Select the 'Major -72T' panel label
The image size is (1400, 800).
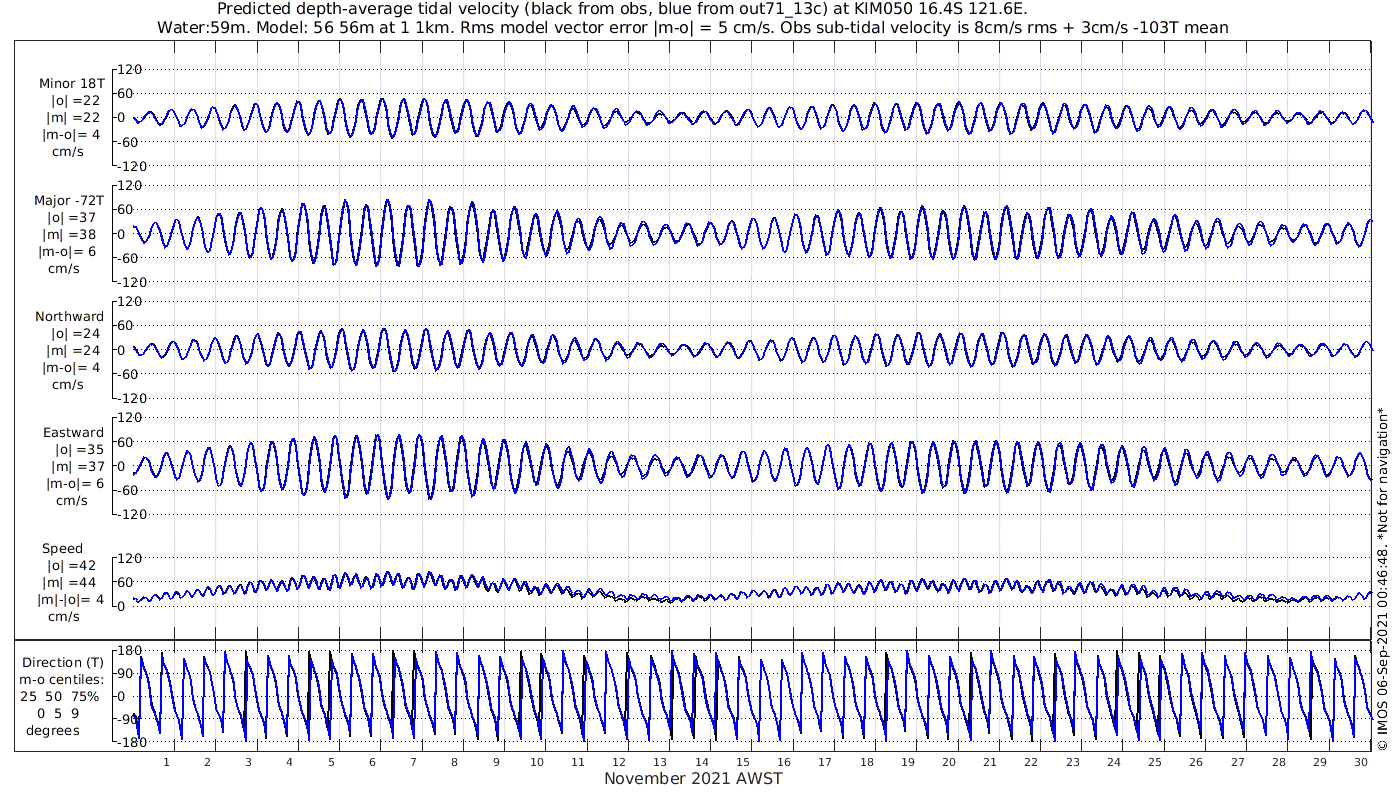(x=69, y=200)
